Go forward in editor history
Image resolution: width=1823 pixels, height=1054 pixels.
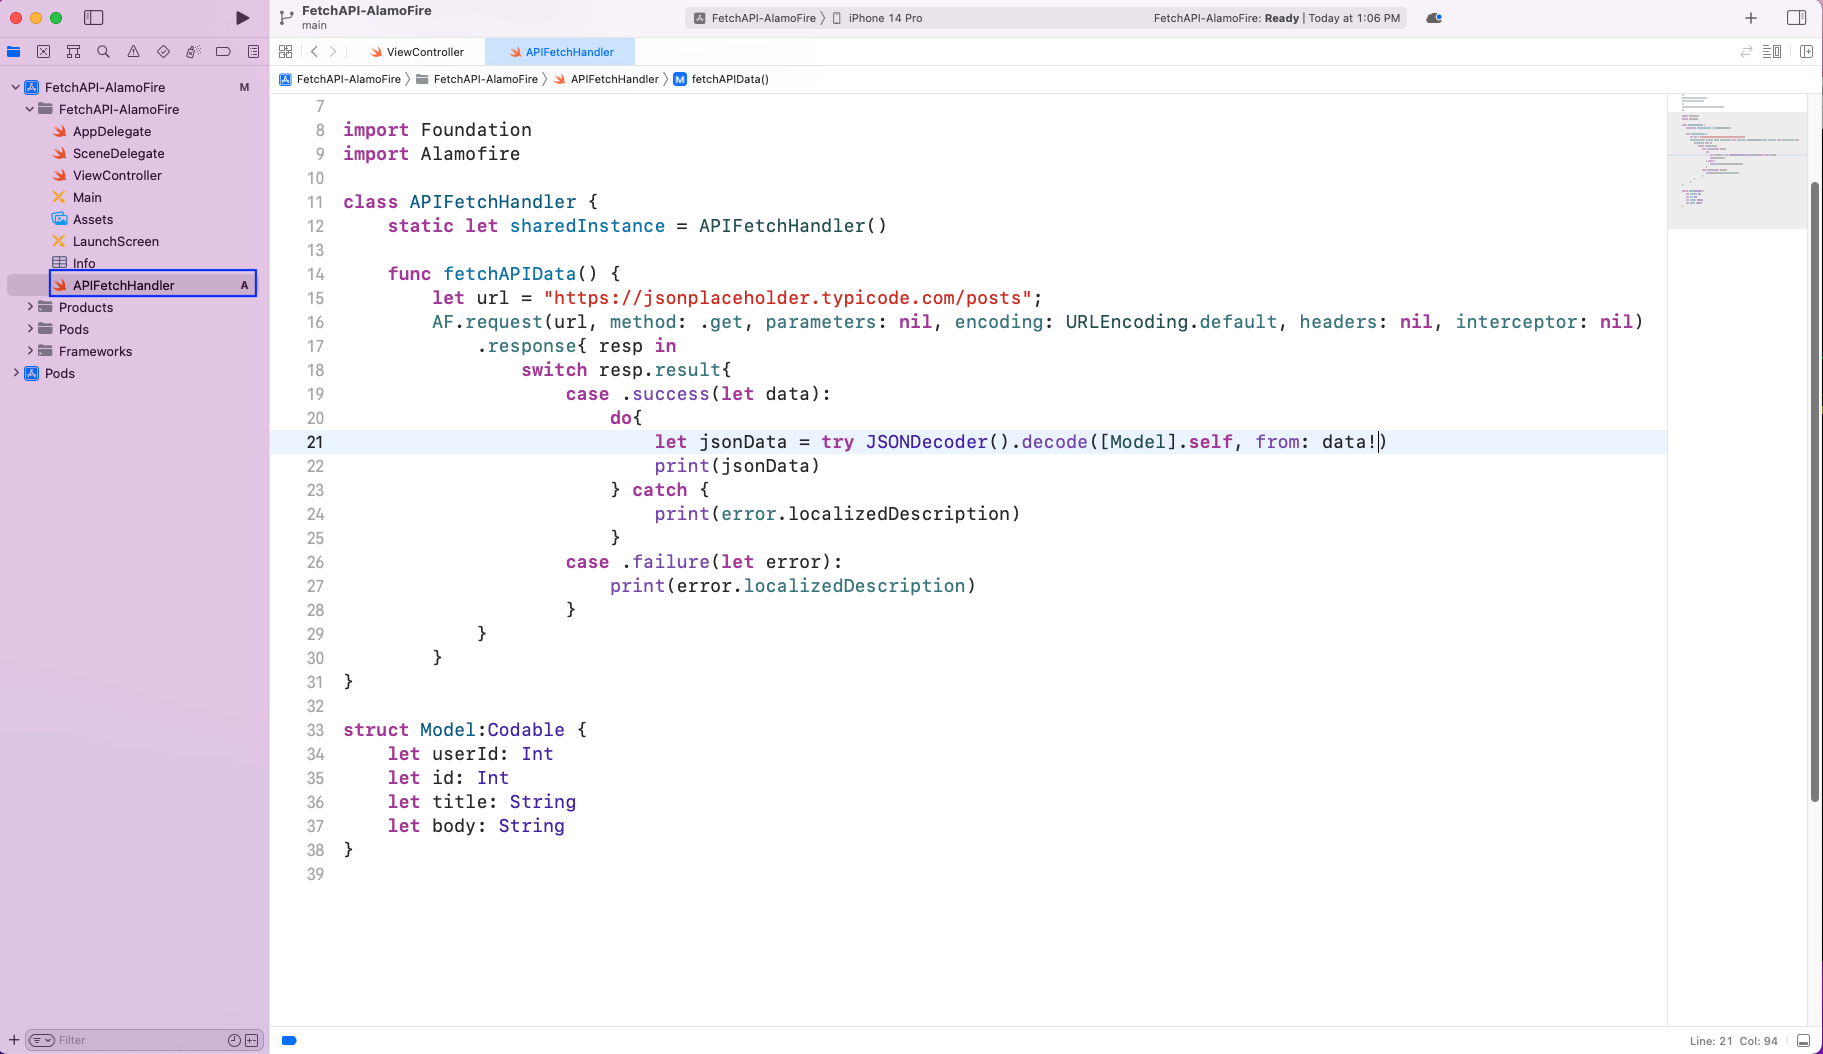click(333, 52)
